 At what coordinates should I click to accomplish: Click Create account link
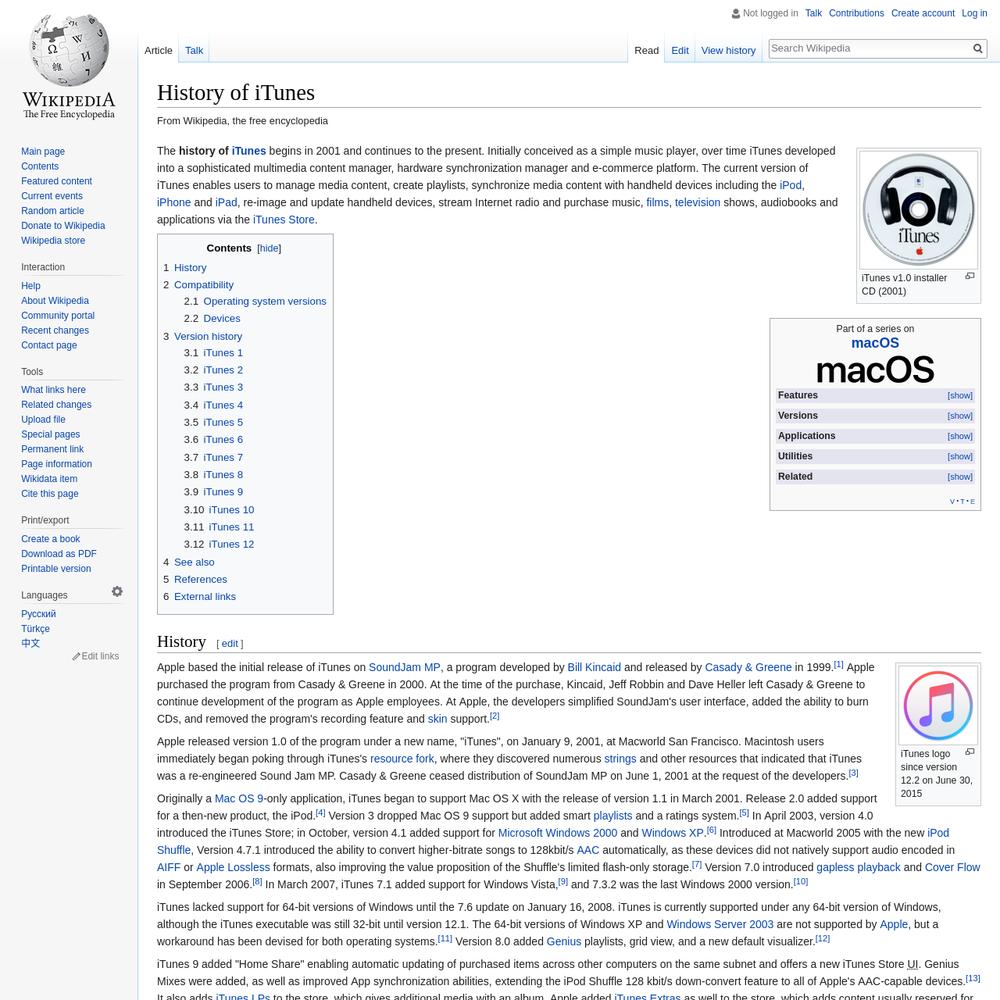click(923, 13)
